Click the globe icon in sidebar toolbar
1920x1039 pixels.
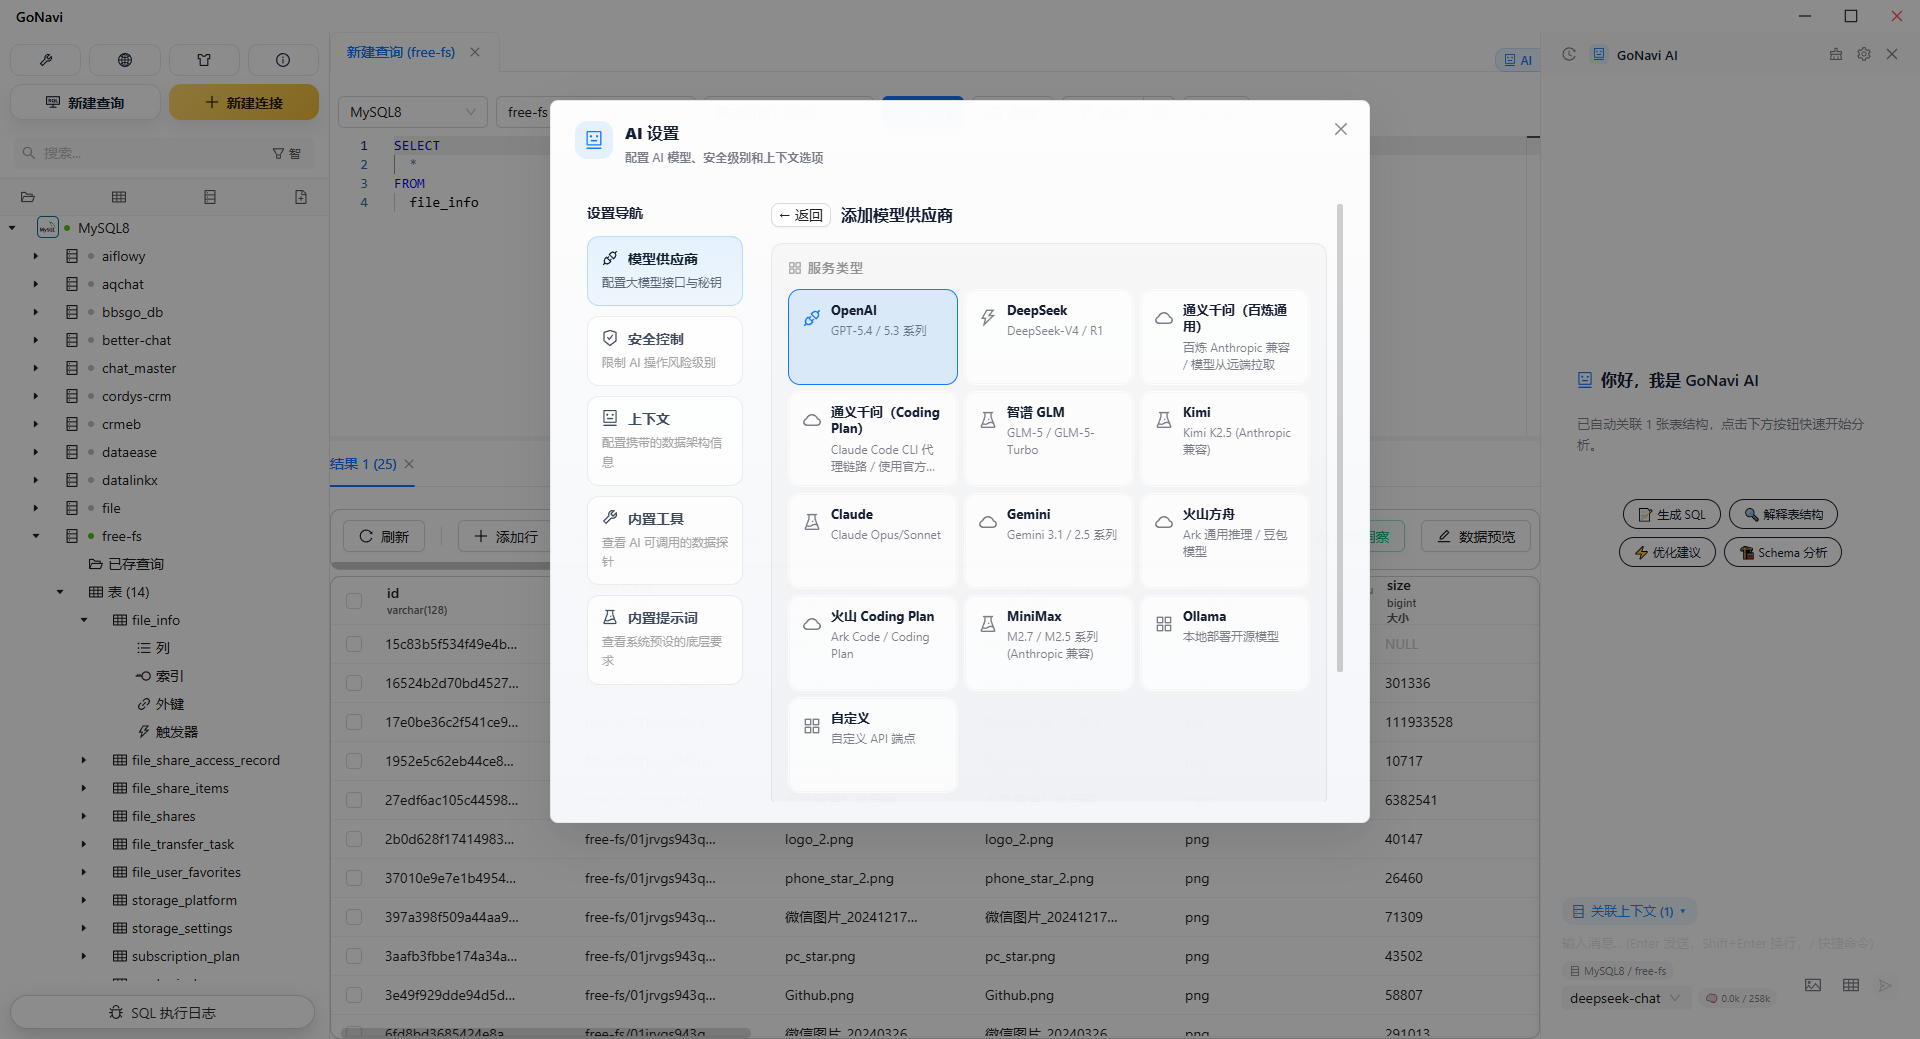pos(125,60)
